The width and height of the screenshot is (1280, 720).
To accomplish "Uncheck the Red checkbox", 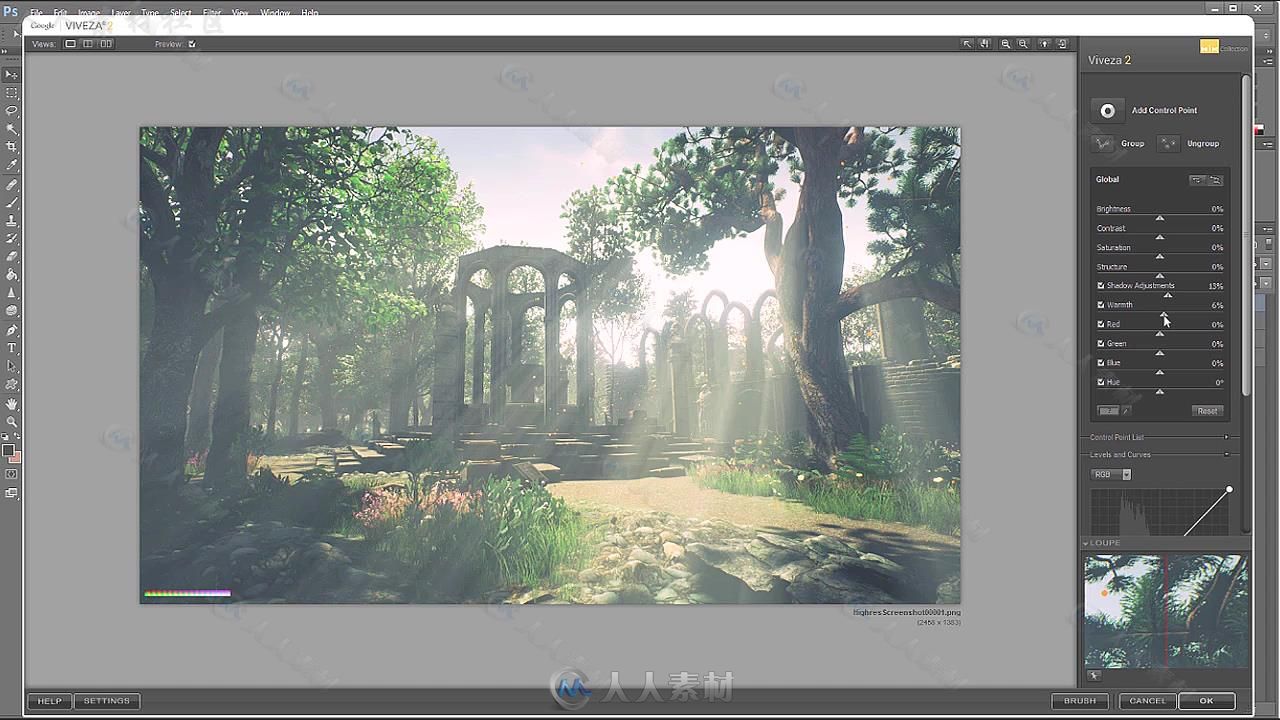I will [1101, 324].
